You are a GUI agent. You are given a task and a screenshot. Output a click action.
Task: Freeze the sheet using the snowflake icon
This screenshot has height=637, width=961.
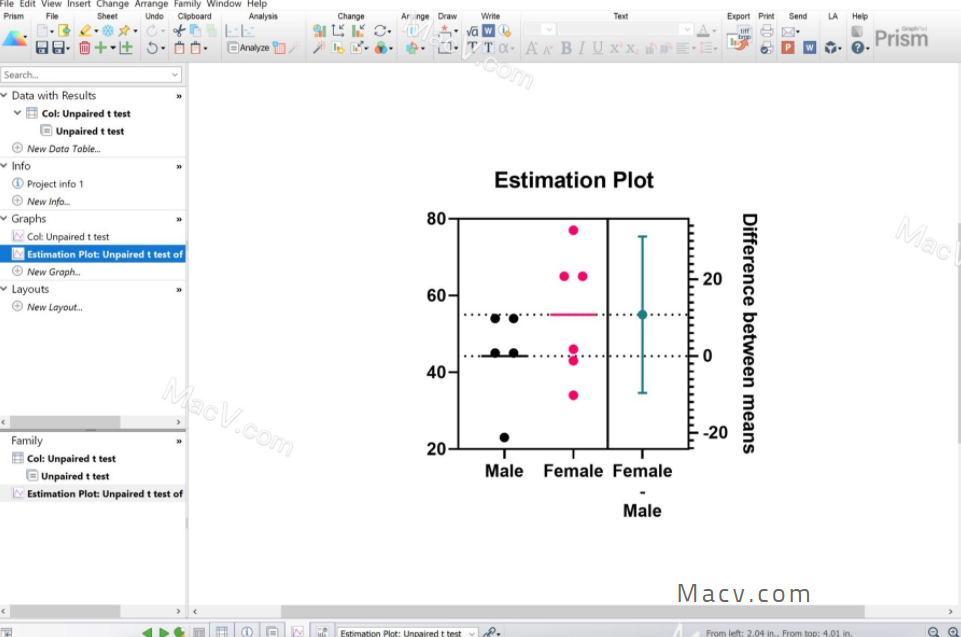(x=108, y=30)
